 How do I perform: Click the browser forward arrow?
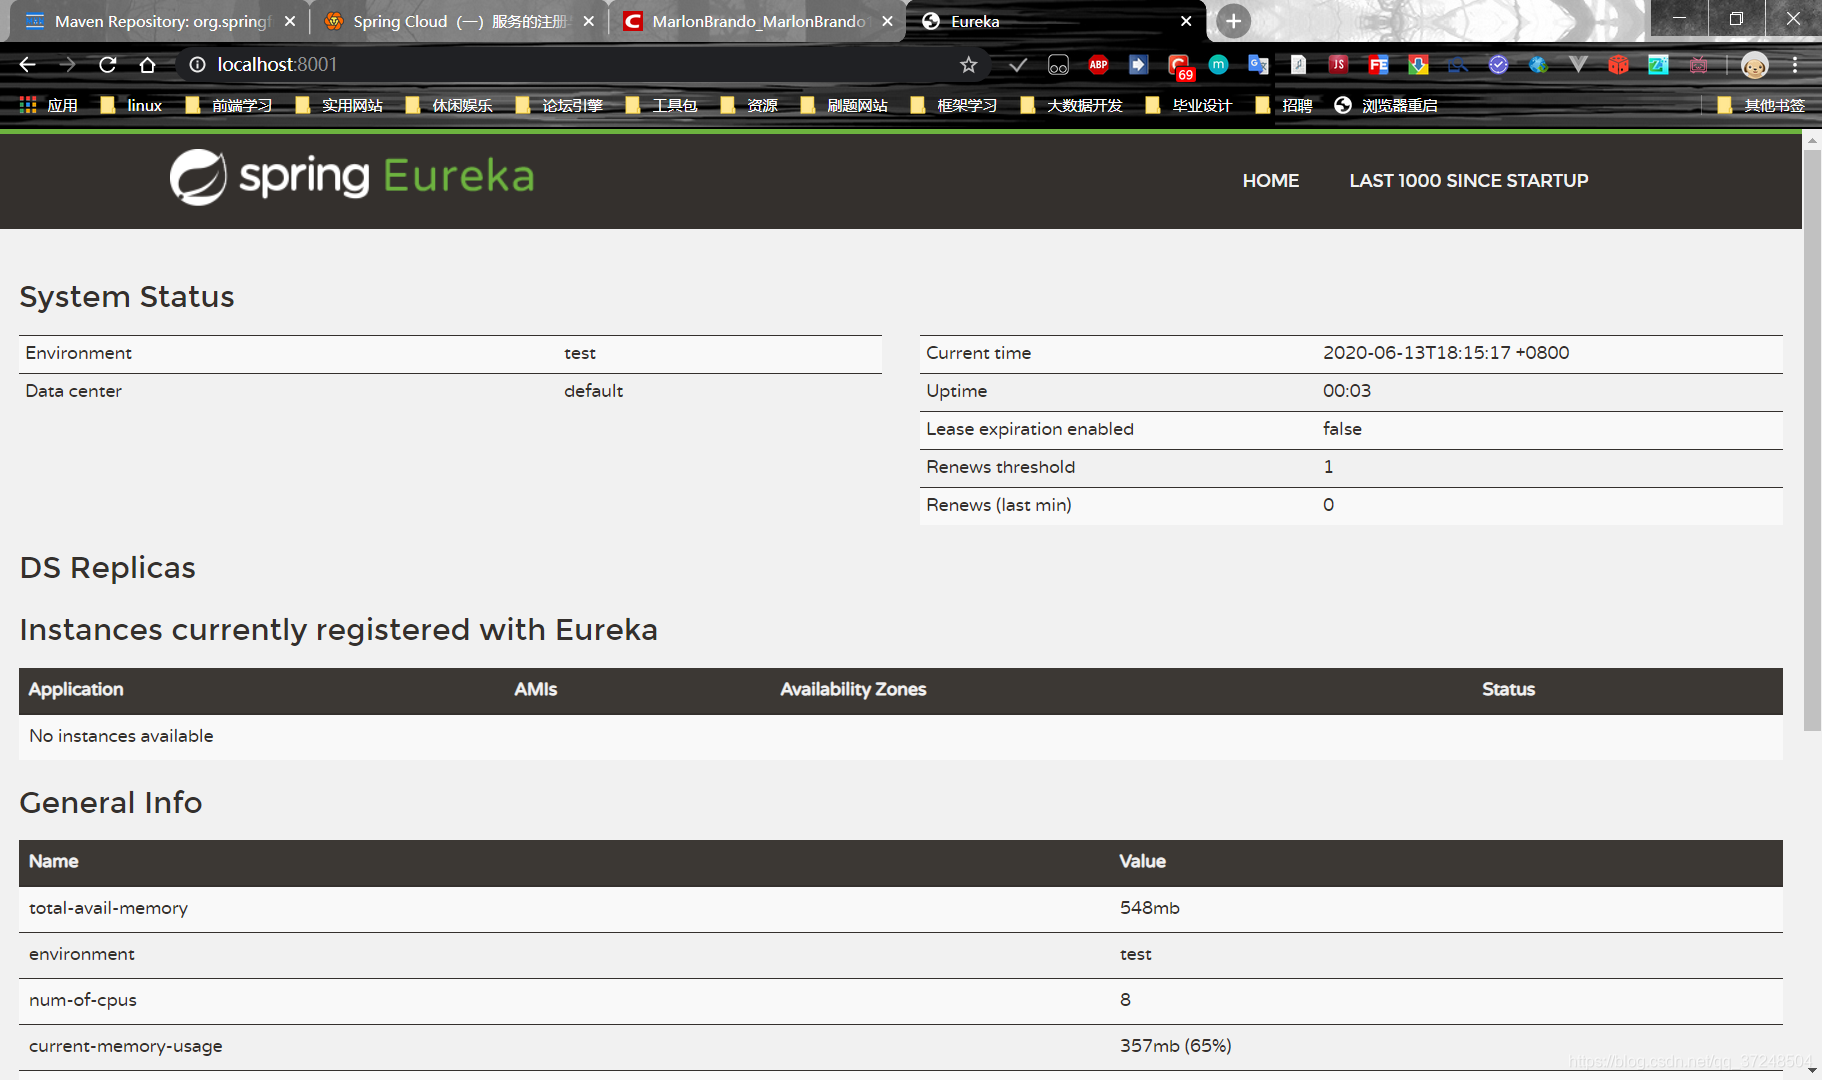click(x=67, y=65)
